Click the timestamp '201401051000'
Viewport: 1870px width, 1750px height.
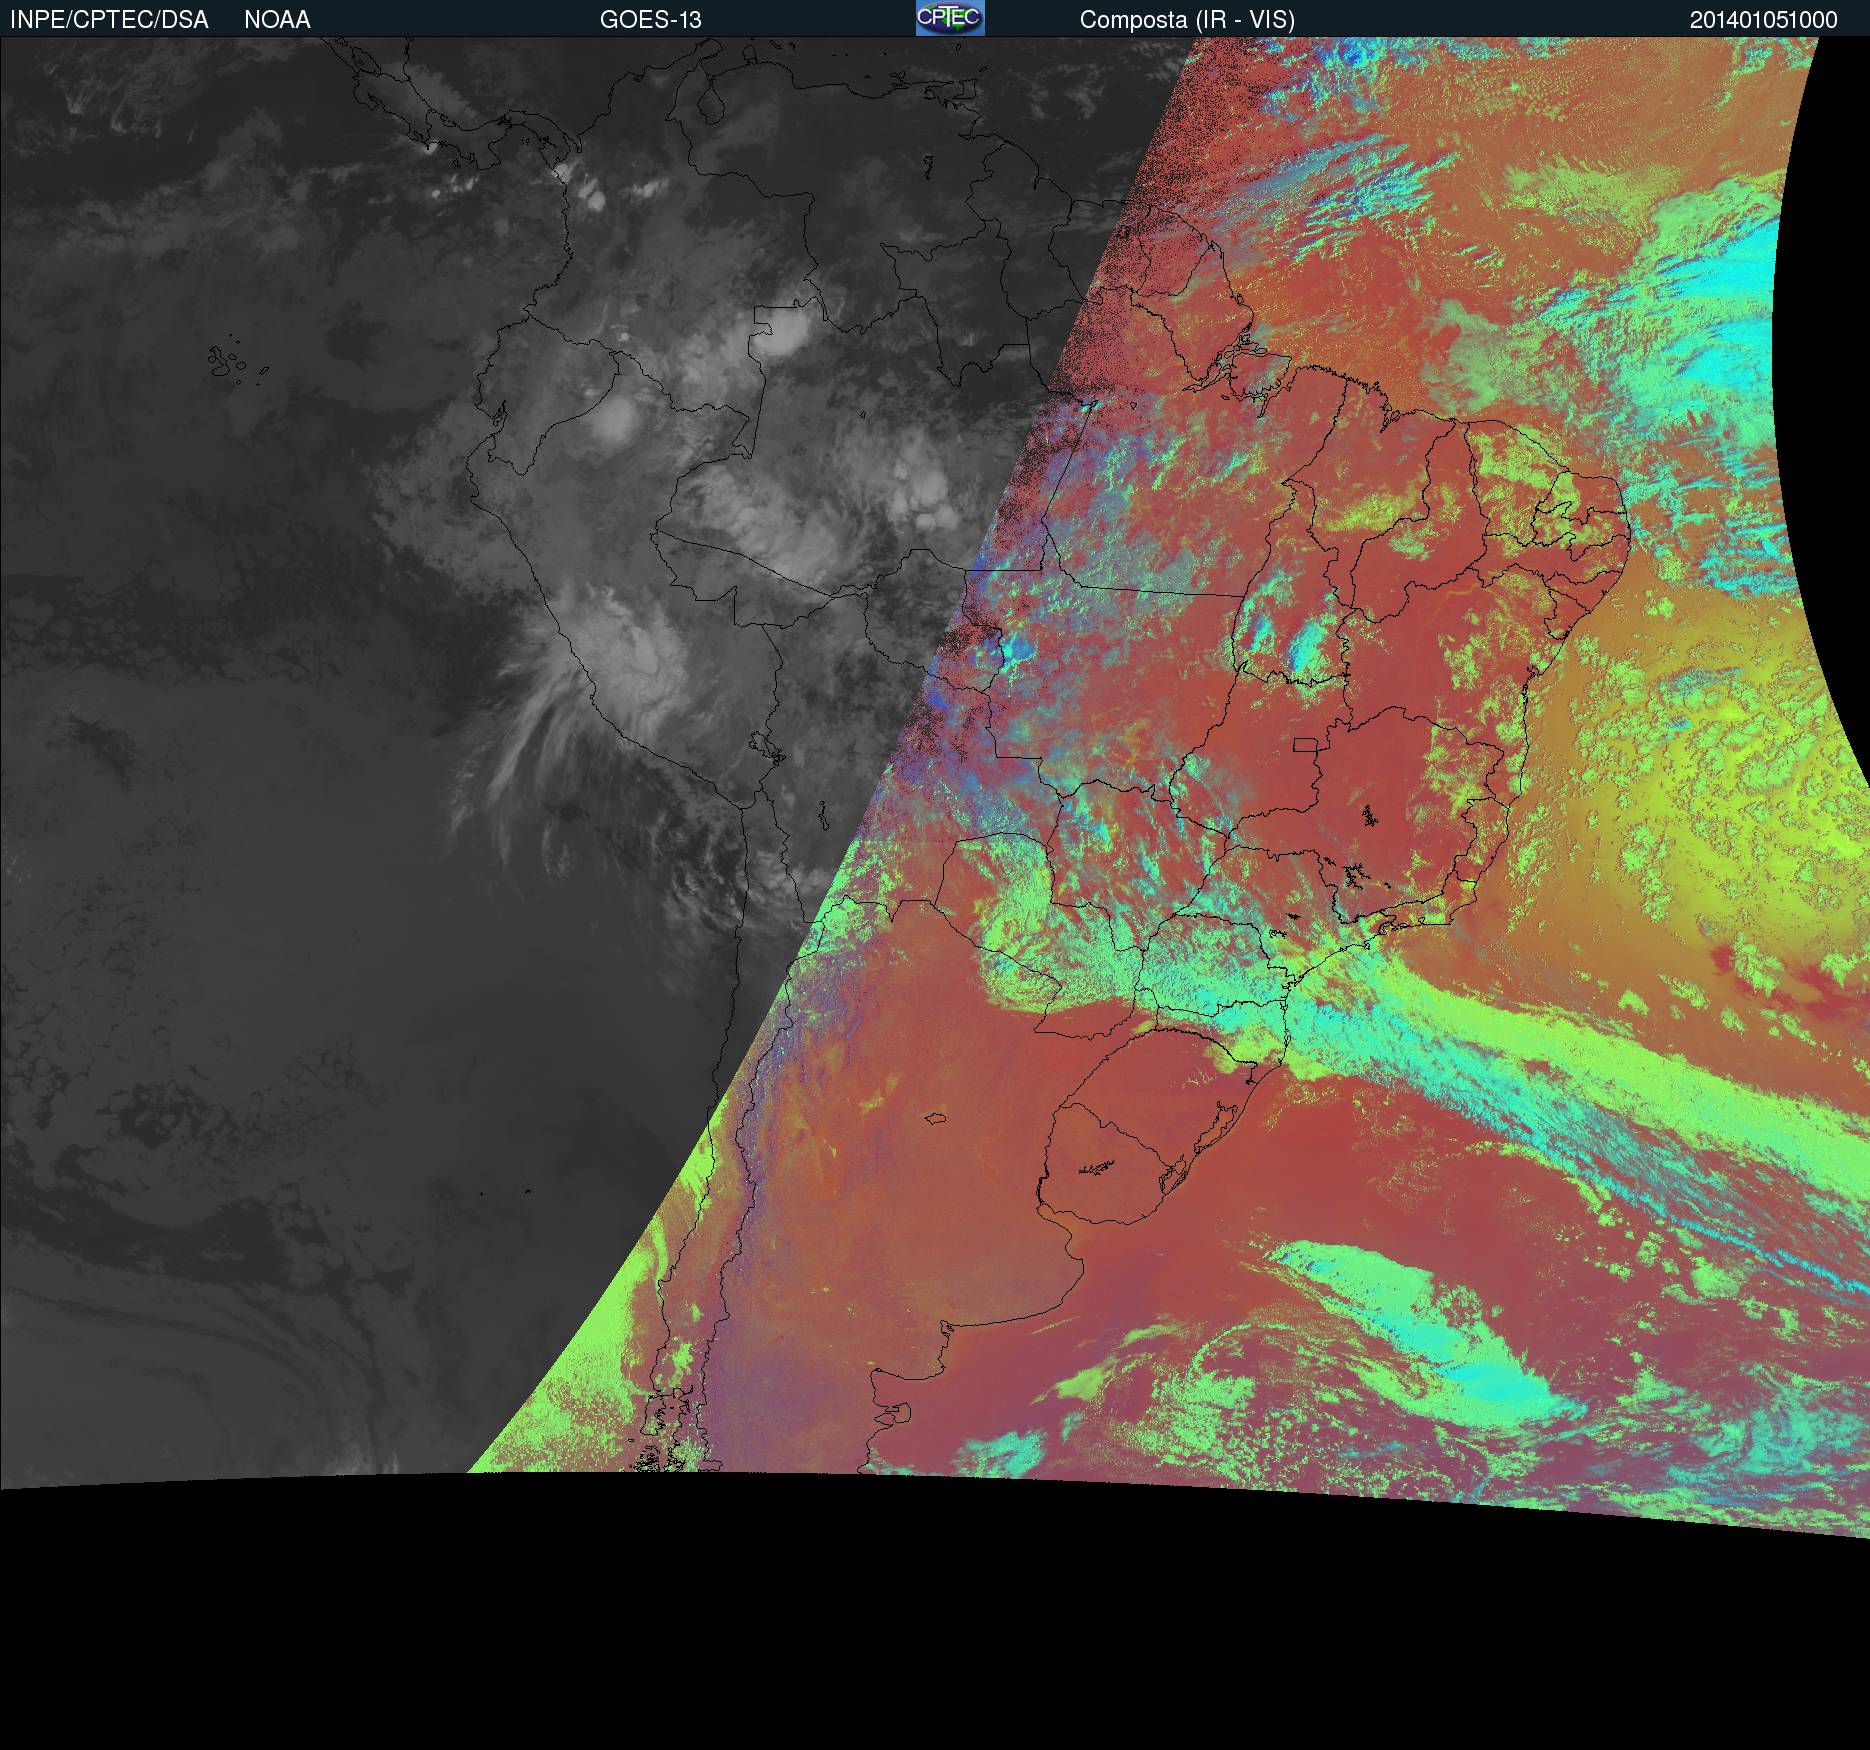pos(1764,20)
